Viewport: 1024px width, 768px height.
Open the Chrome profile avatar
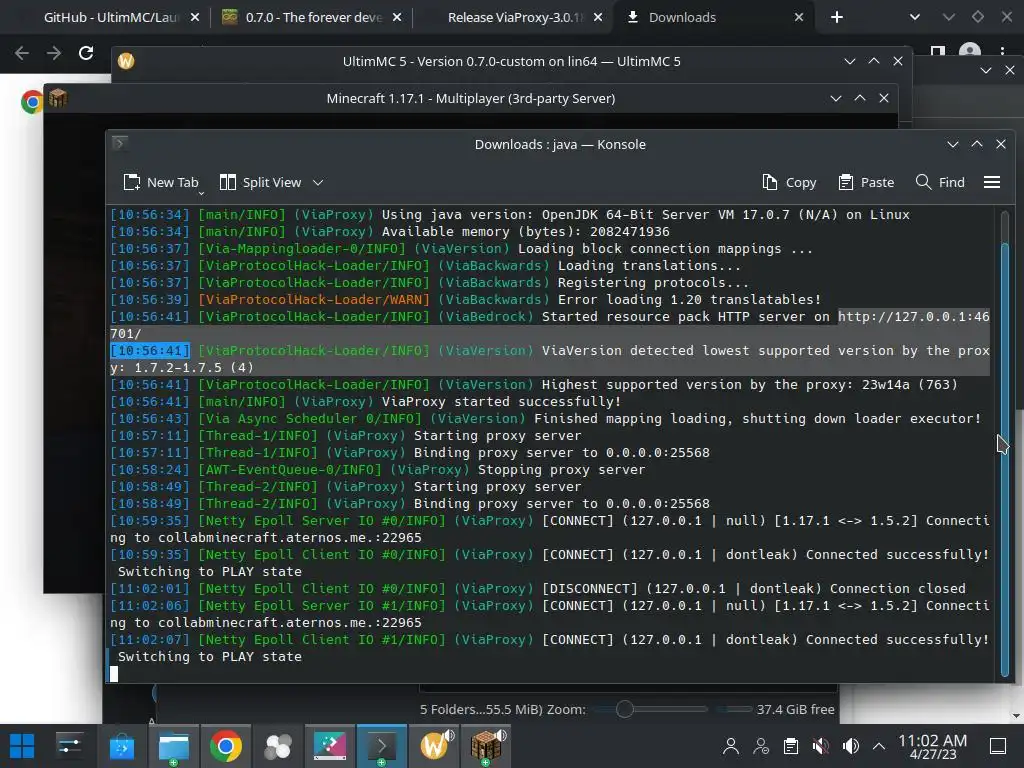970,52
